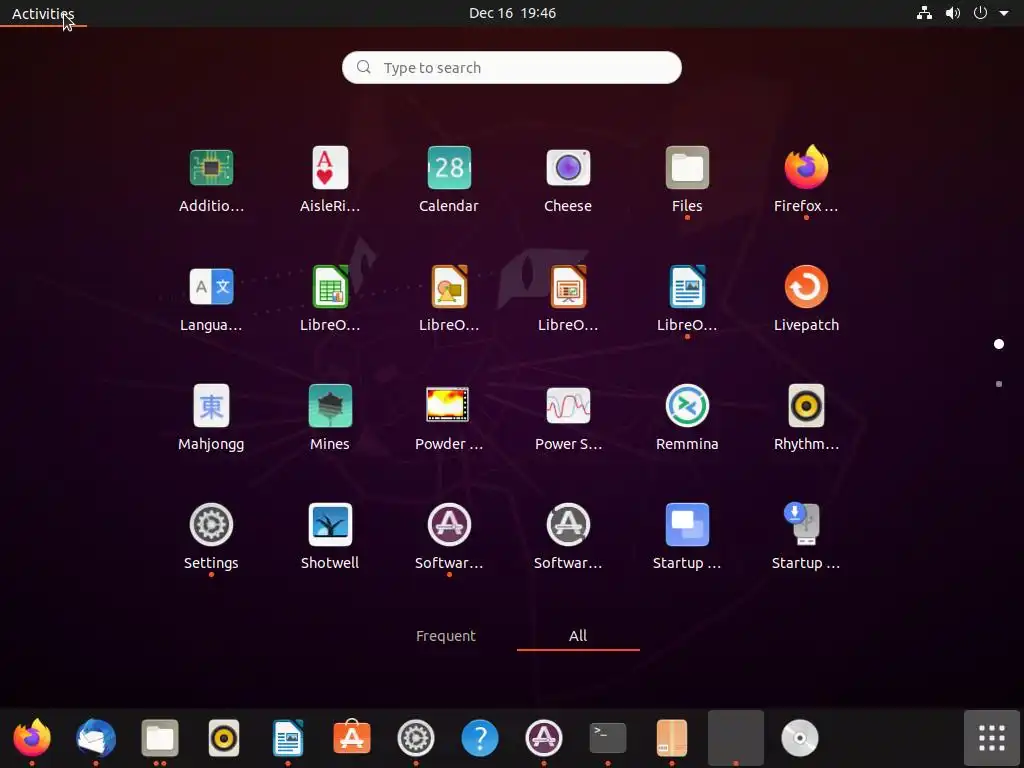Click Rhythmbox speaker icon in the dock
This screenshot has width=1024, height=768.
pyautogui.click(x=224, y=738)
